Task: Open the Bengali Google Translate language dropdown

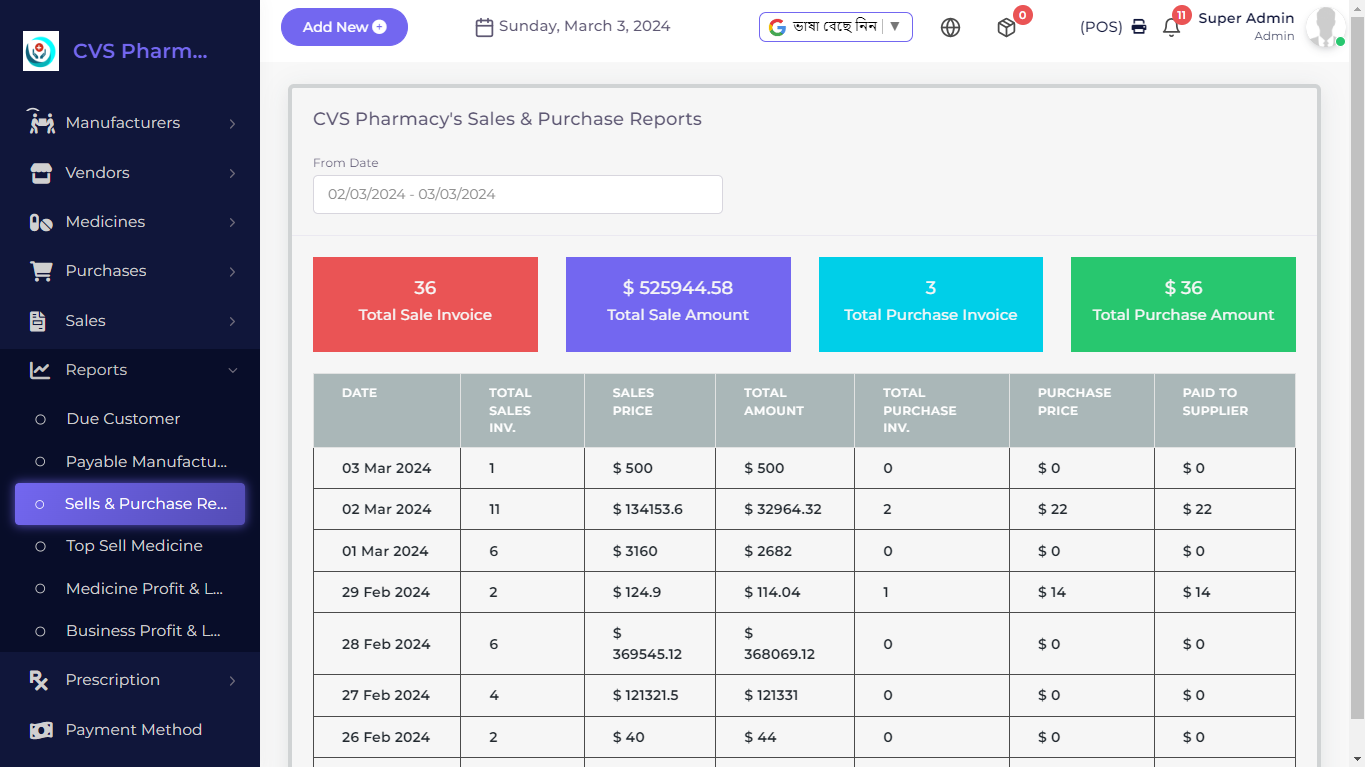Action: coord(835,27)
